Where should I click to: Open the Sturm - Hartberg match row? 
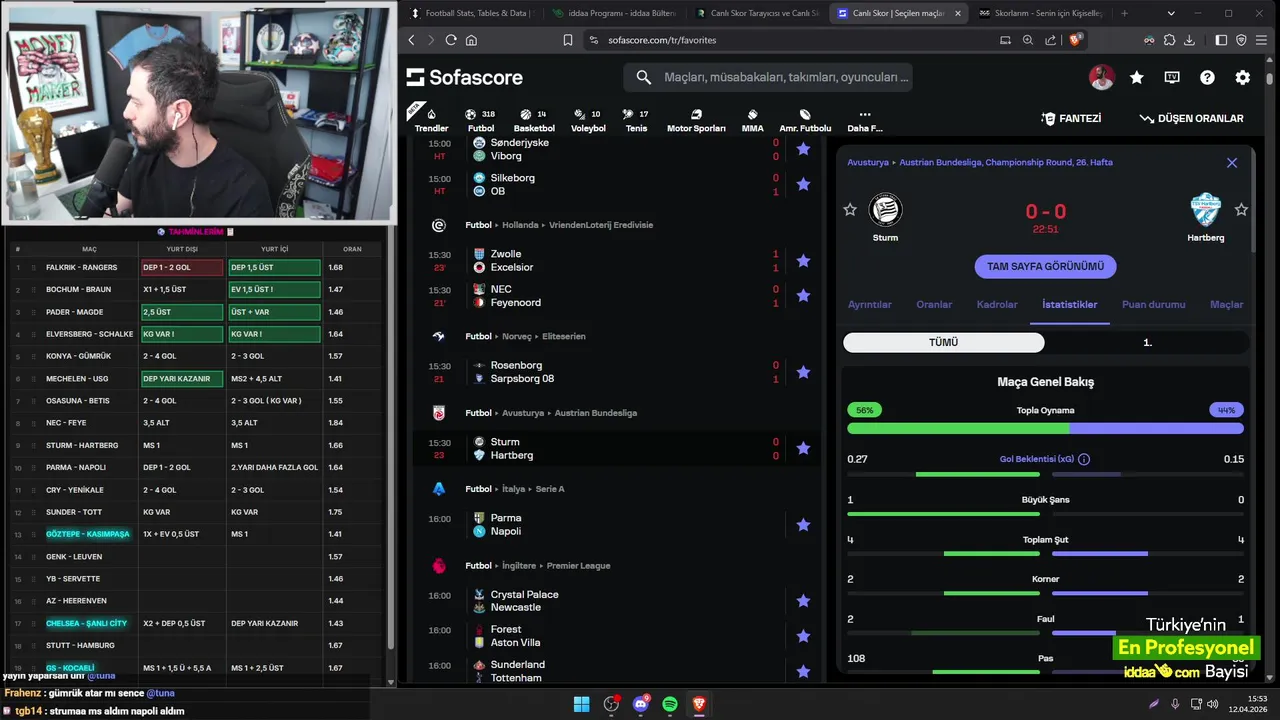tap(616, 449)
